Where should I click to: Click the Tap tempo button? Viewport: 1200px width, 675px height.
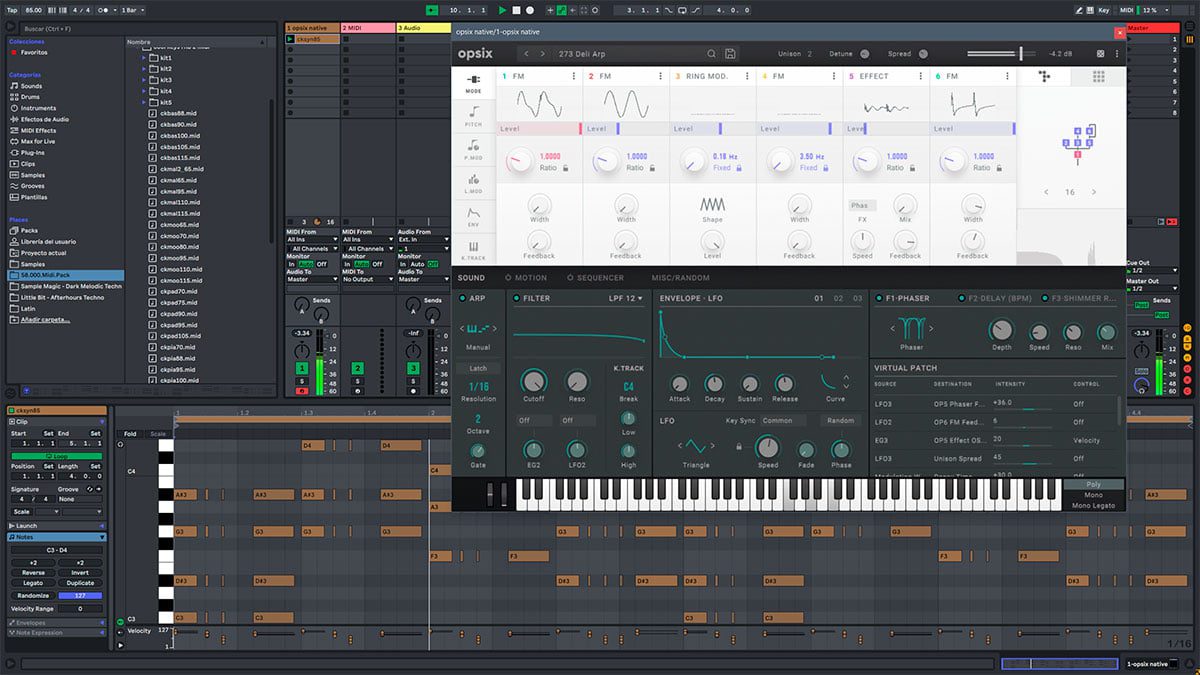click(x=13, y=10)
